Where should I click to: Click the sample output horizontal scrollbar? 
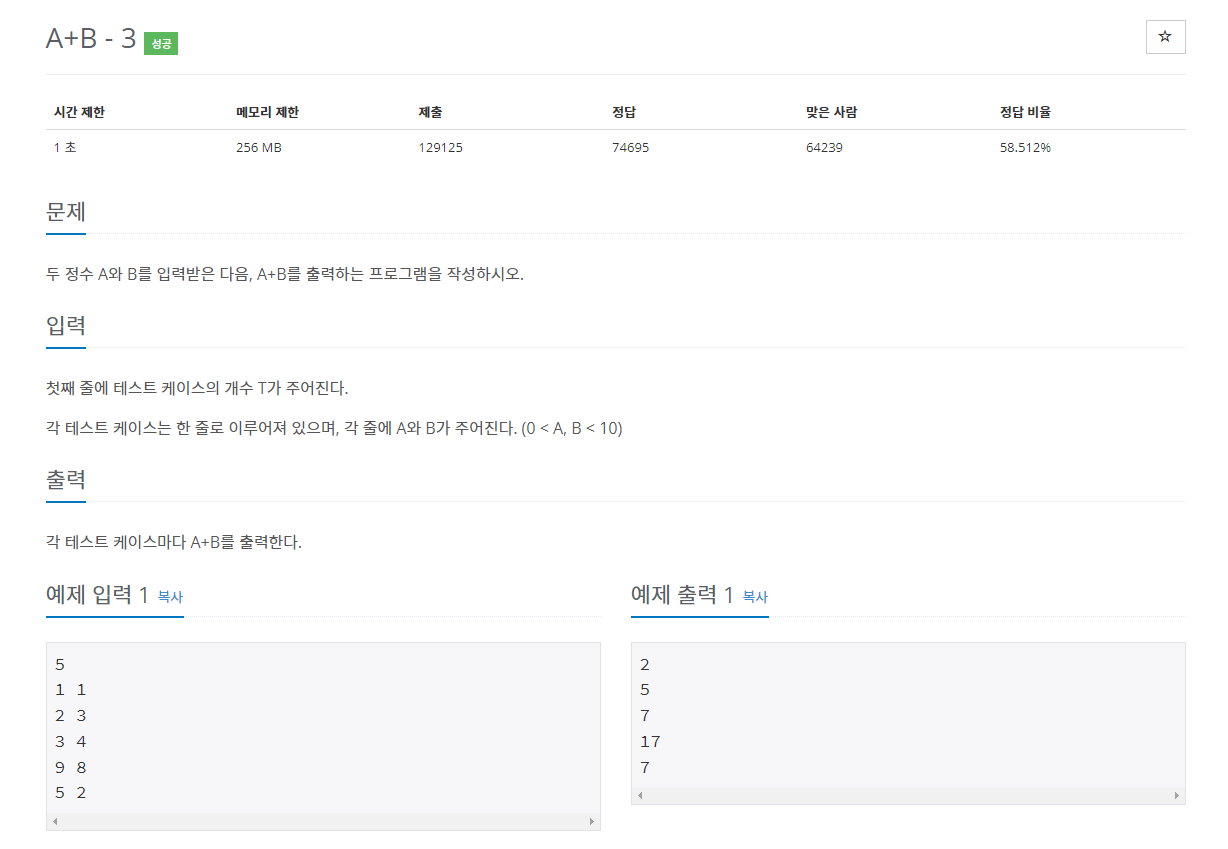tap(906, 795)
